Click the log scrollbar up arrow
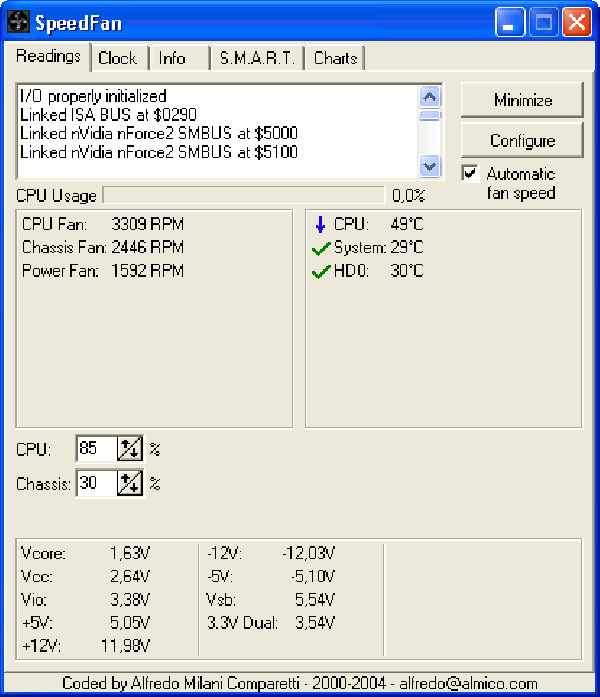The width and height of the screenshot is (600, 697). 429,97
